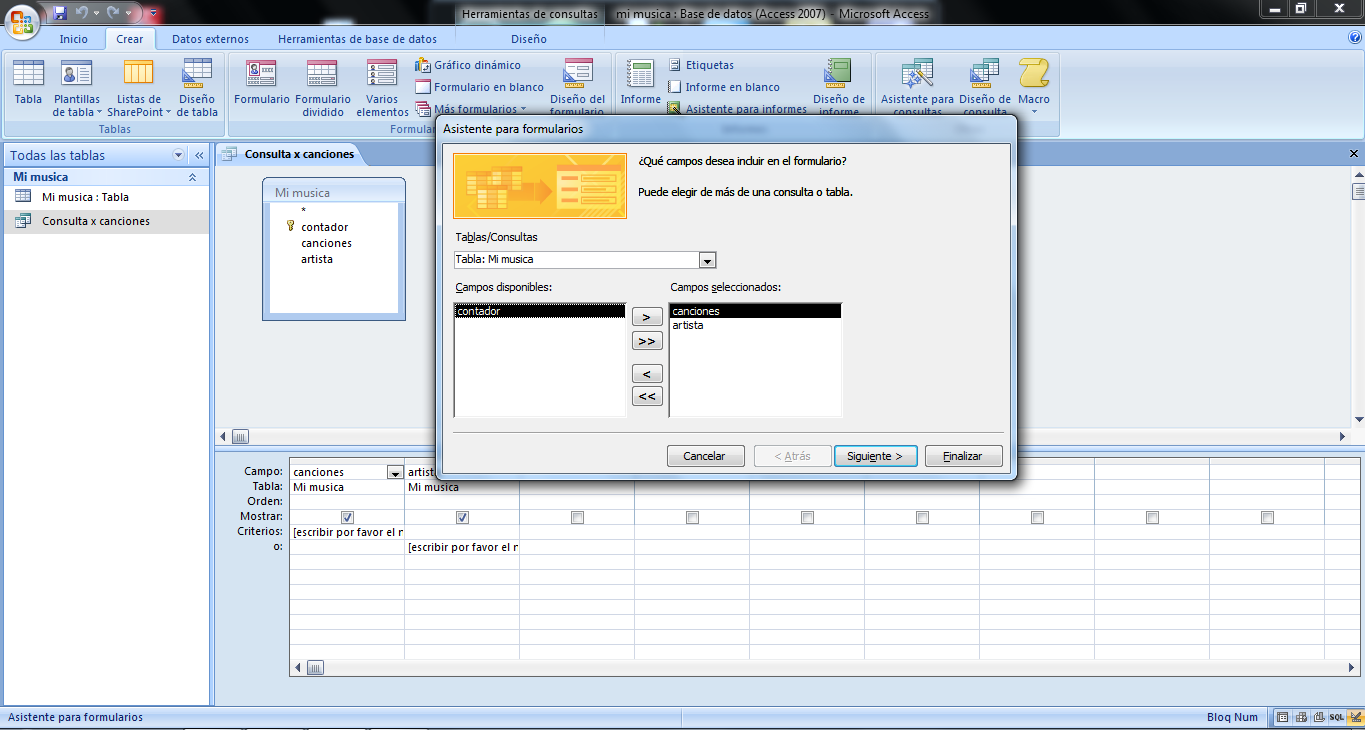Check Mostrar box in fifth grid column

[807, 517]
